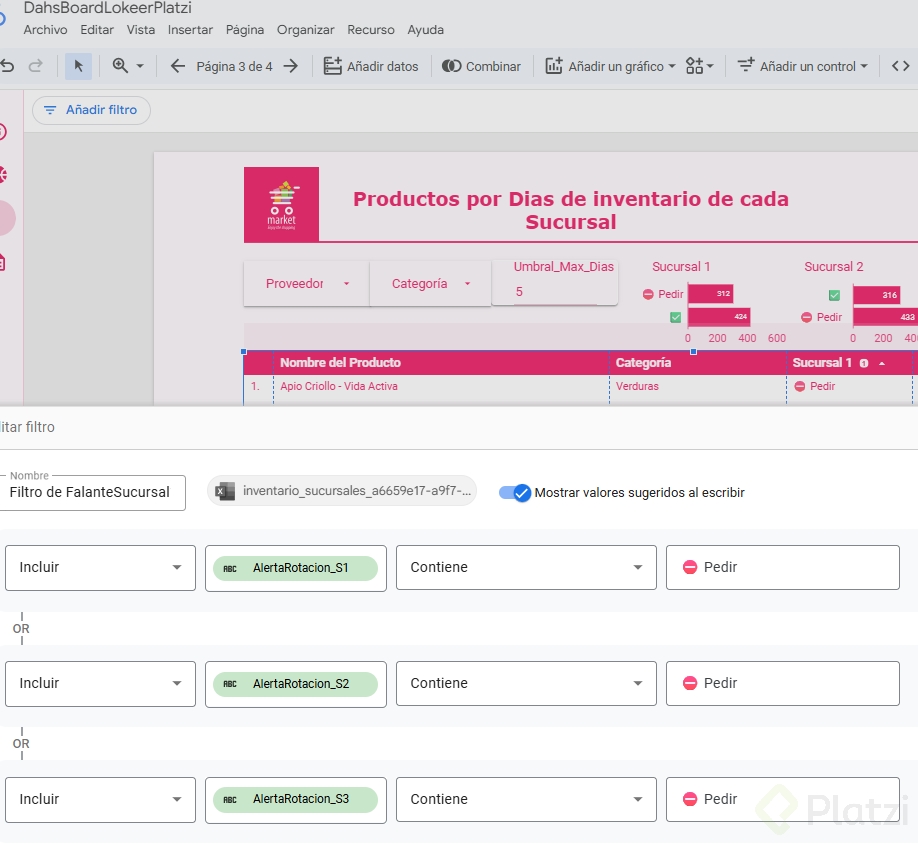The image size is (918, 844).
Task: Click the Página 3 de 4 indicator
Action: pyautogui.click(x=234, y=67)
